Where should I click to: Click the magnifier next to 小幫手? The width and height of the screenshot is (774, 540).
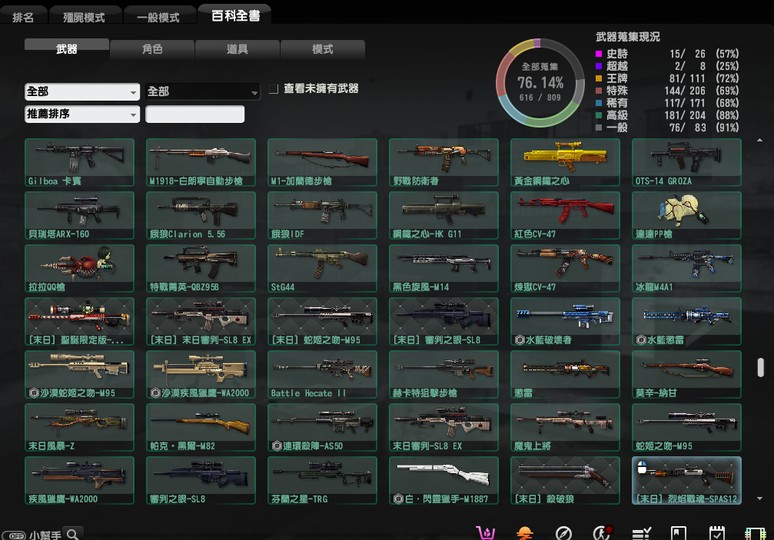tap(73, 533)
